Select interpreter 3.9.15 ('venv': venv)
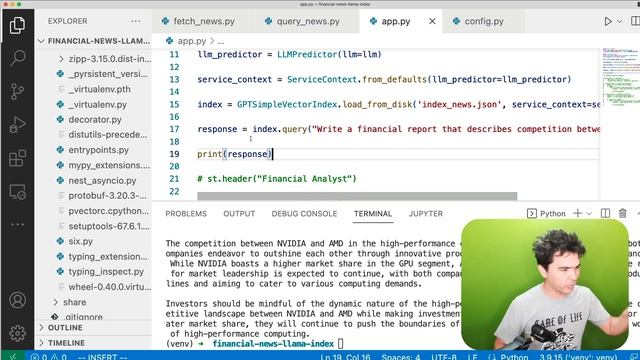 point(578,357)
